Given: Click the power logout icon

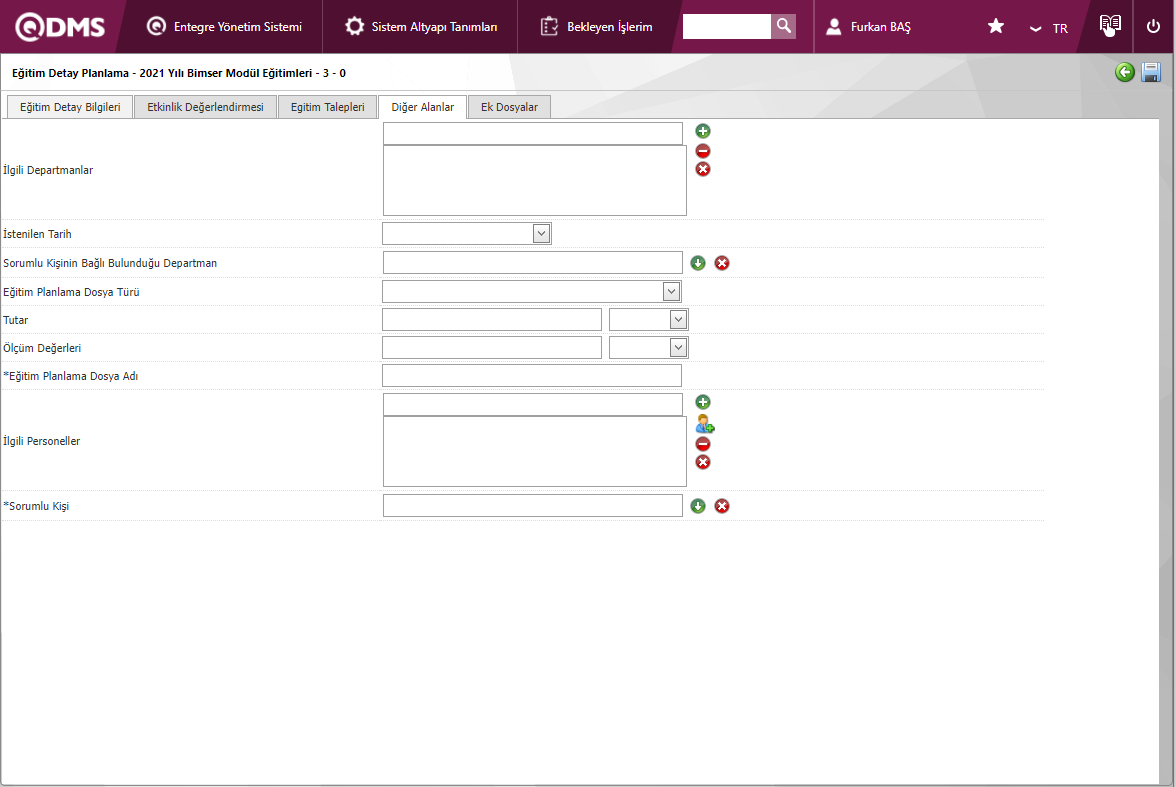Looking at the screenshot, I should (x=1153, y=27).
